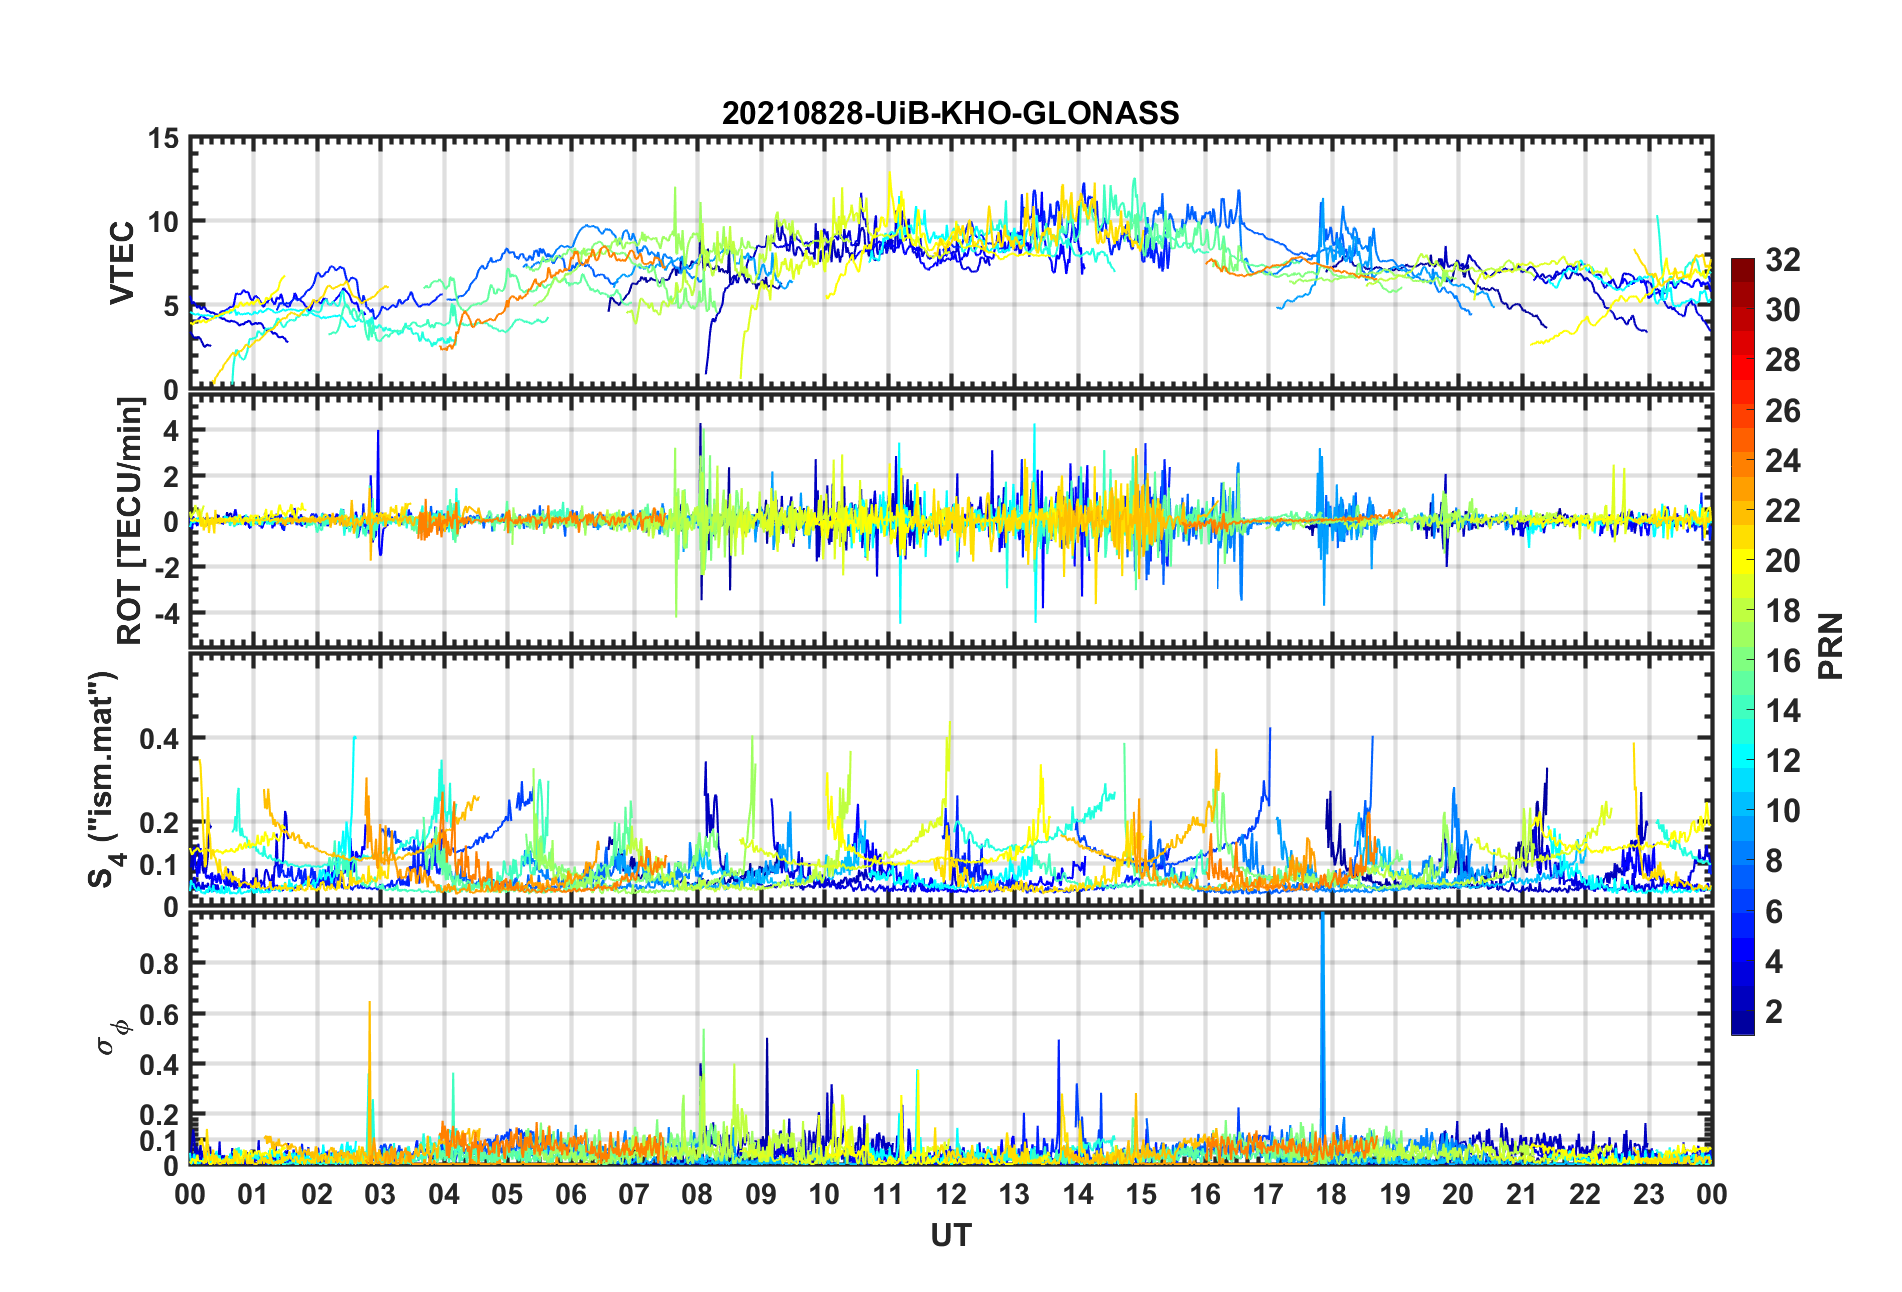Select UT axis hour label 03
The height and width of the screenshot is (1292, 1902).
(x=380, y=1194)
